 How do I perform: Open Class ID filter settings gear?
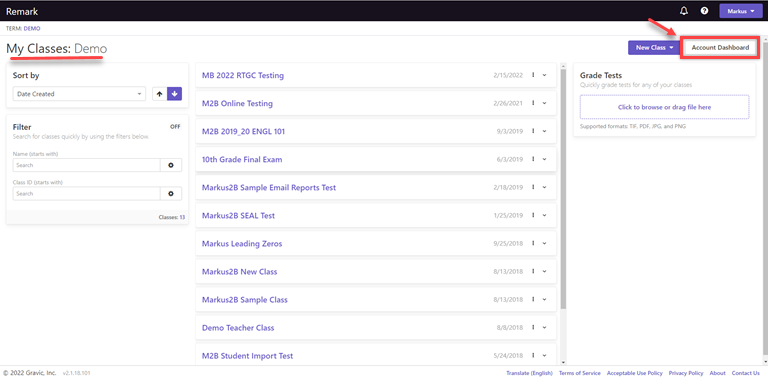(x=171, y=194)
